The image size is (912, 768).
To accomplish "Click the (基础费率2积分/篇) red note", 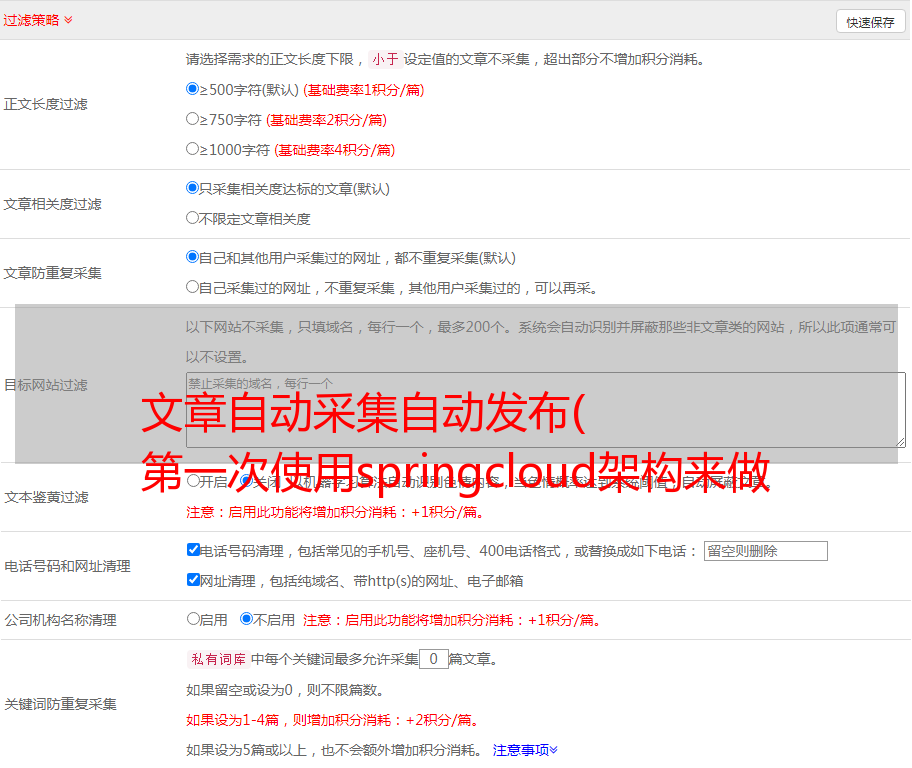I will [326, 120].
